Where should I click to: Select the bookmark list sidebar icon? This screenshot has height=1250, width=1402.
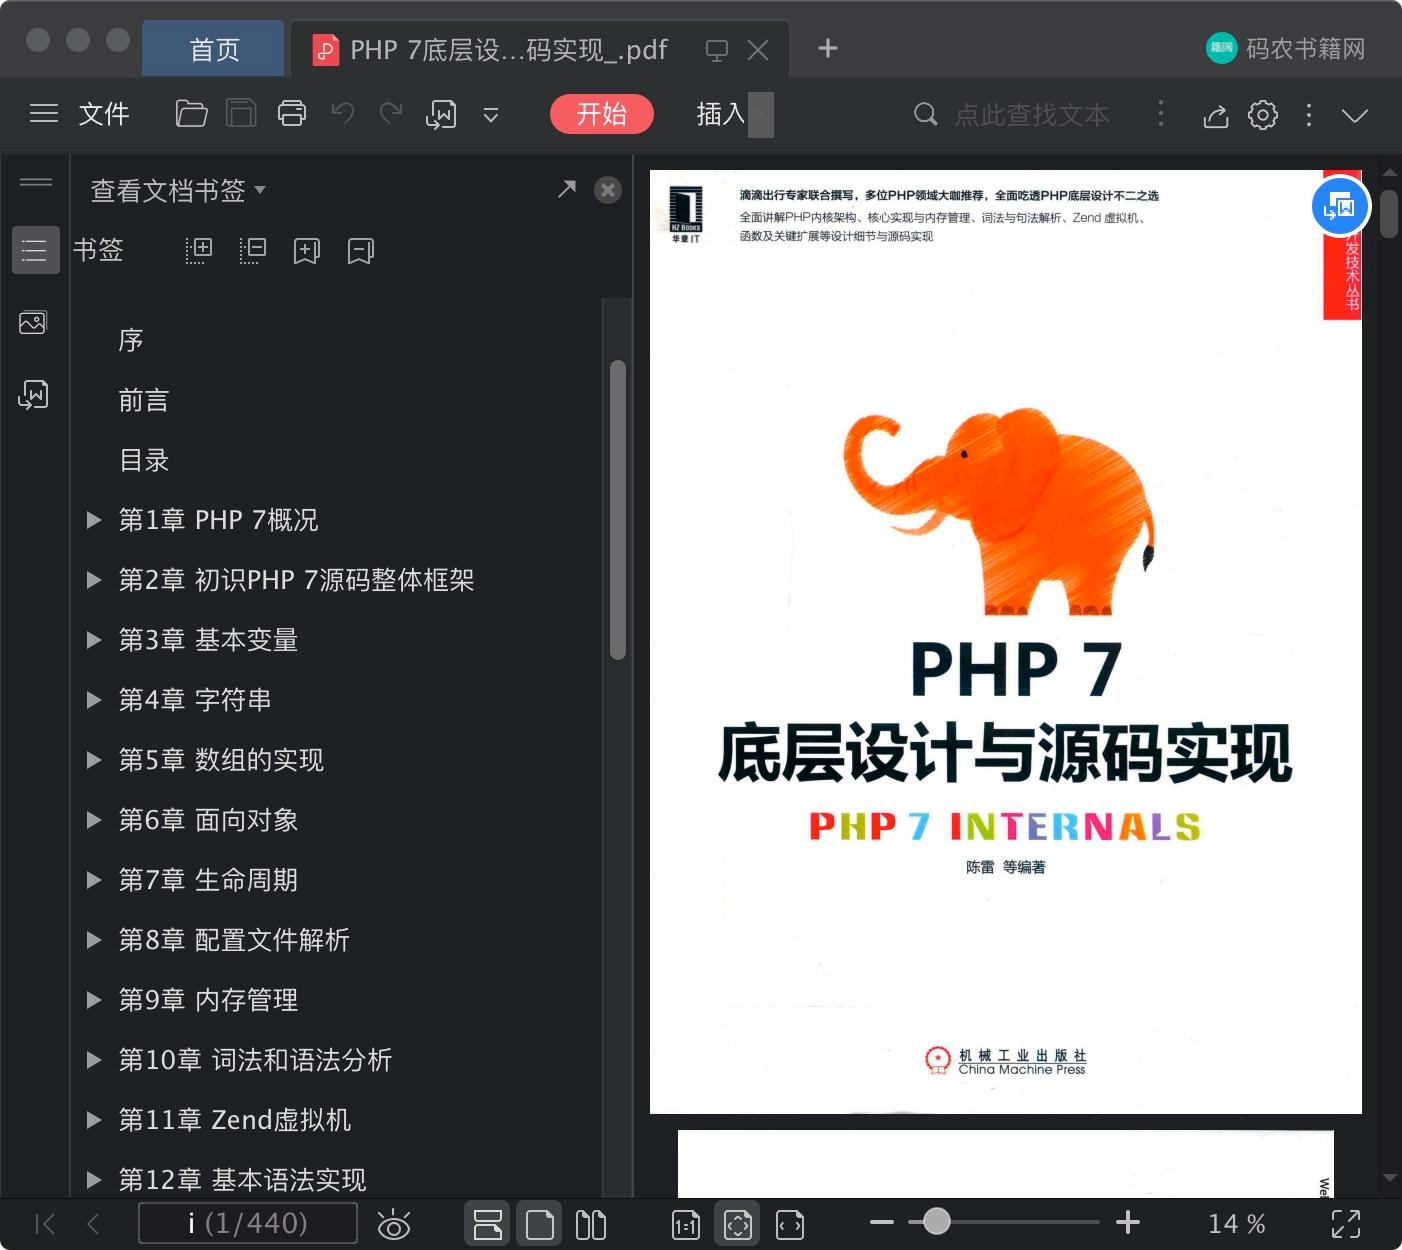tap(35, 250)
